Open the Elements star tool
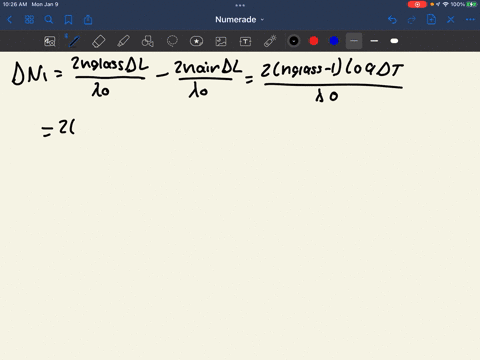 [196, 41]
